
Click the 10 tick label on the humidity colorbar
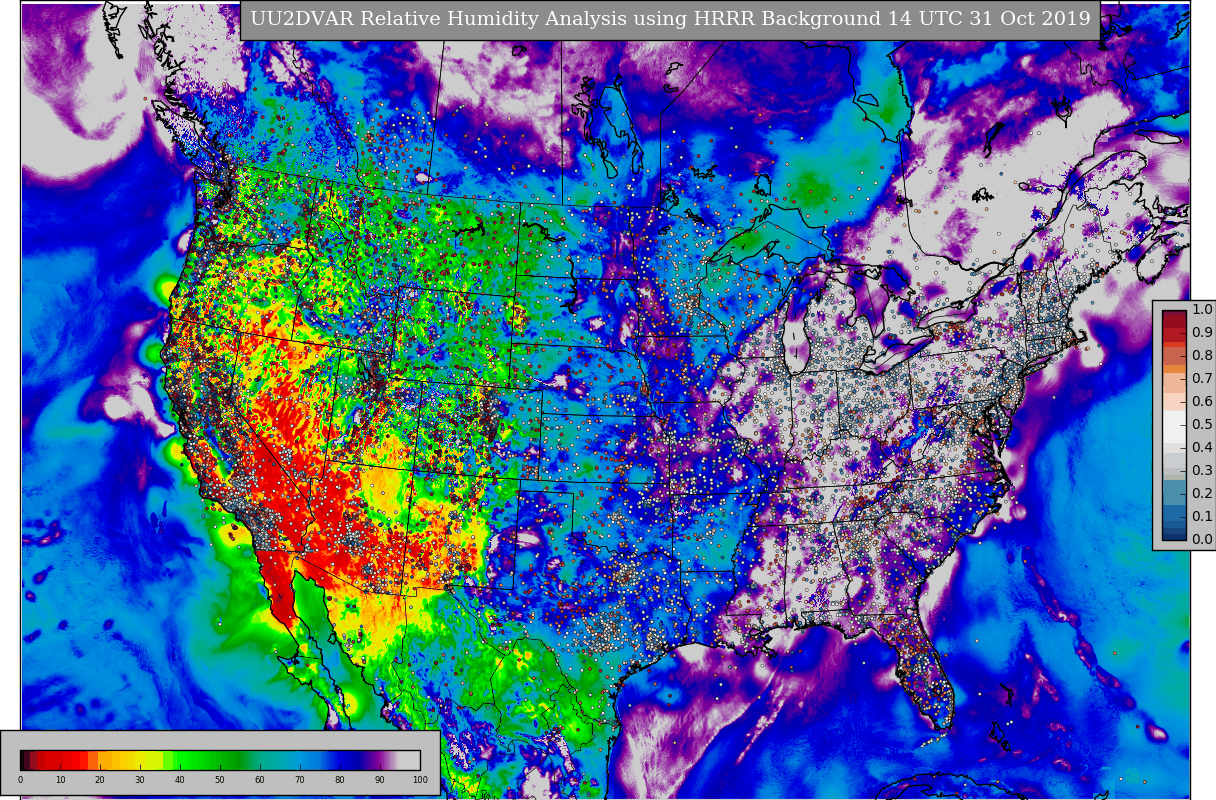click(x=60, y=780)
